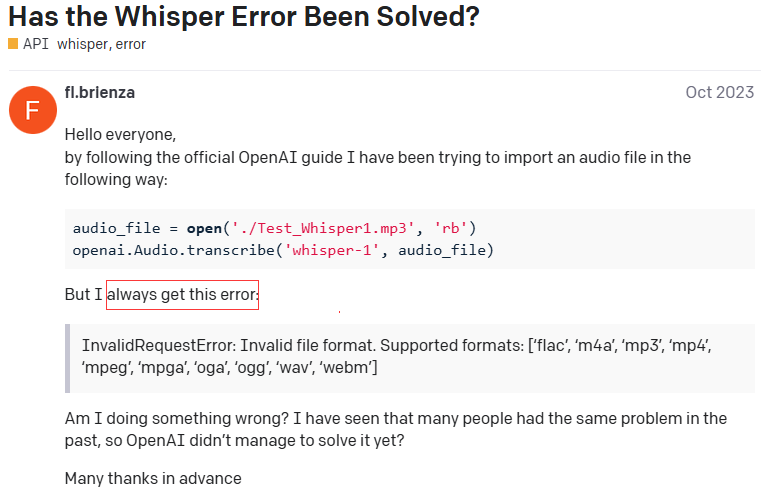Click the openai.Audio.transcribe code line
This screenshot has width=761, height=491.
tap(283, 248)
